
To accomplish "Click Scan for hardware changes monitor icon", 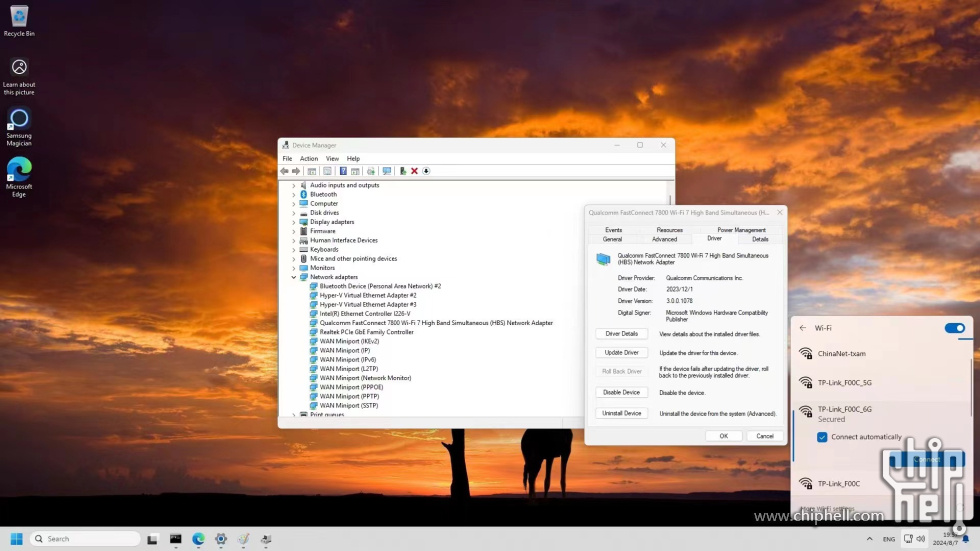I will 387,171.
